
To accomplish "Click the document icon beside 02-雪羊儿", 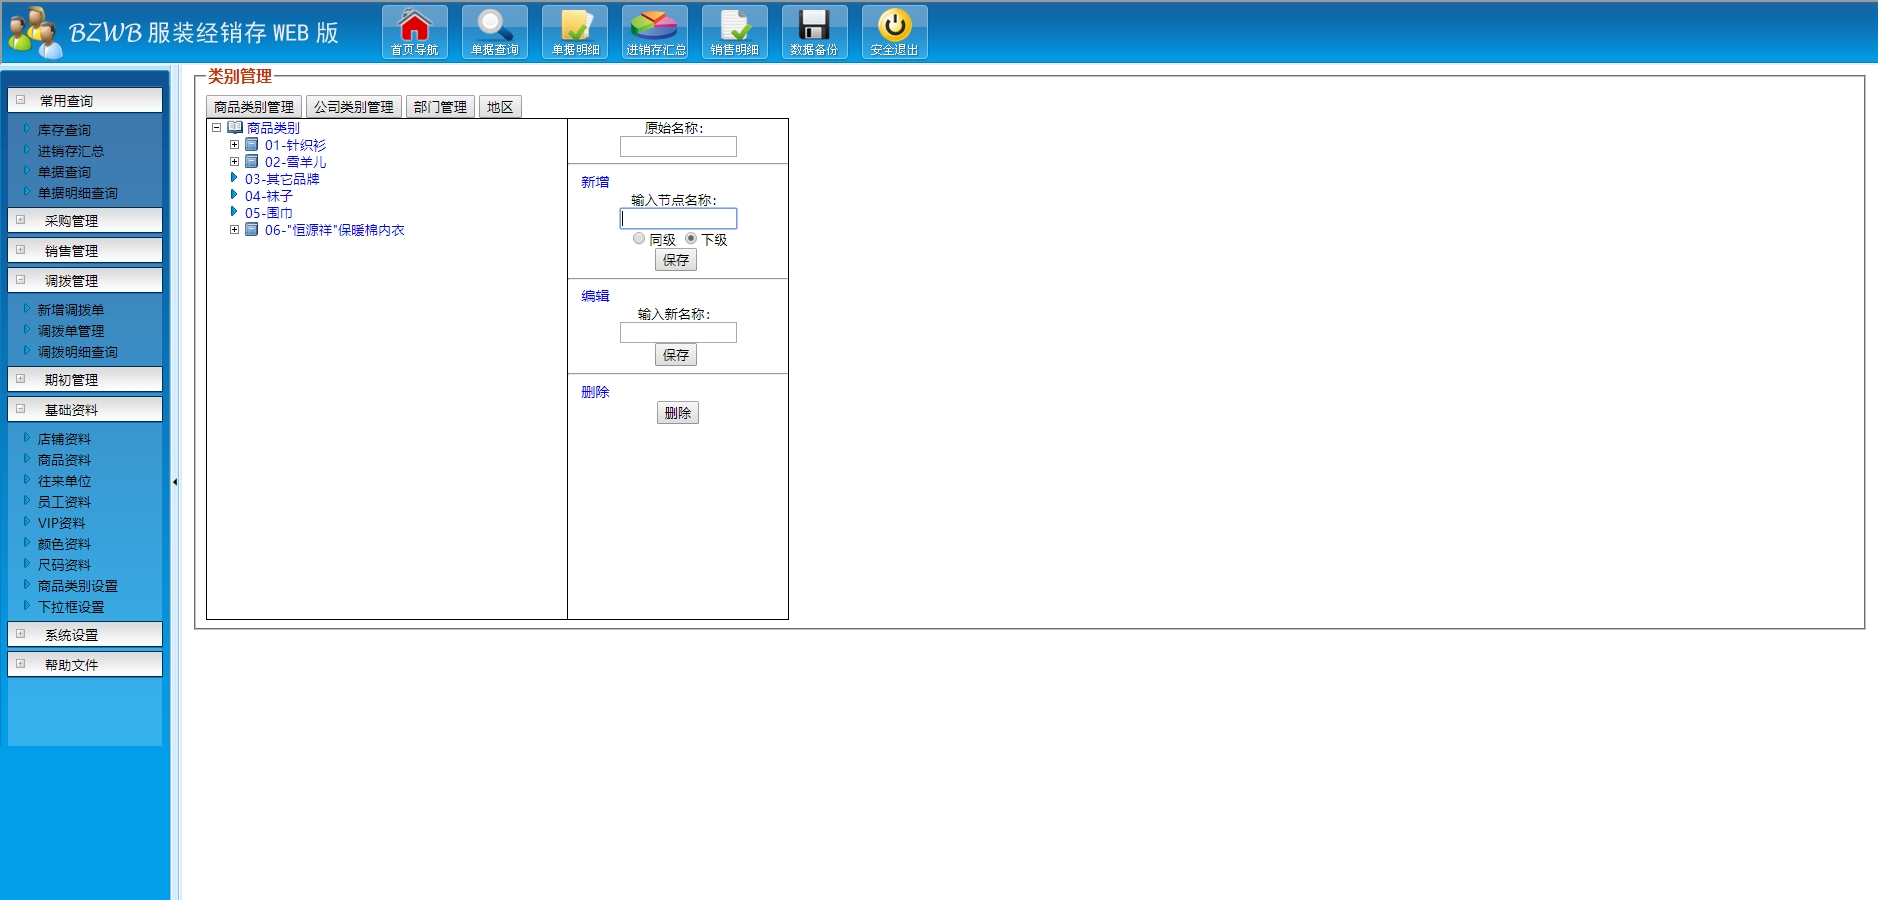I will click(x=252, y=162).
